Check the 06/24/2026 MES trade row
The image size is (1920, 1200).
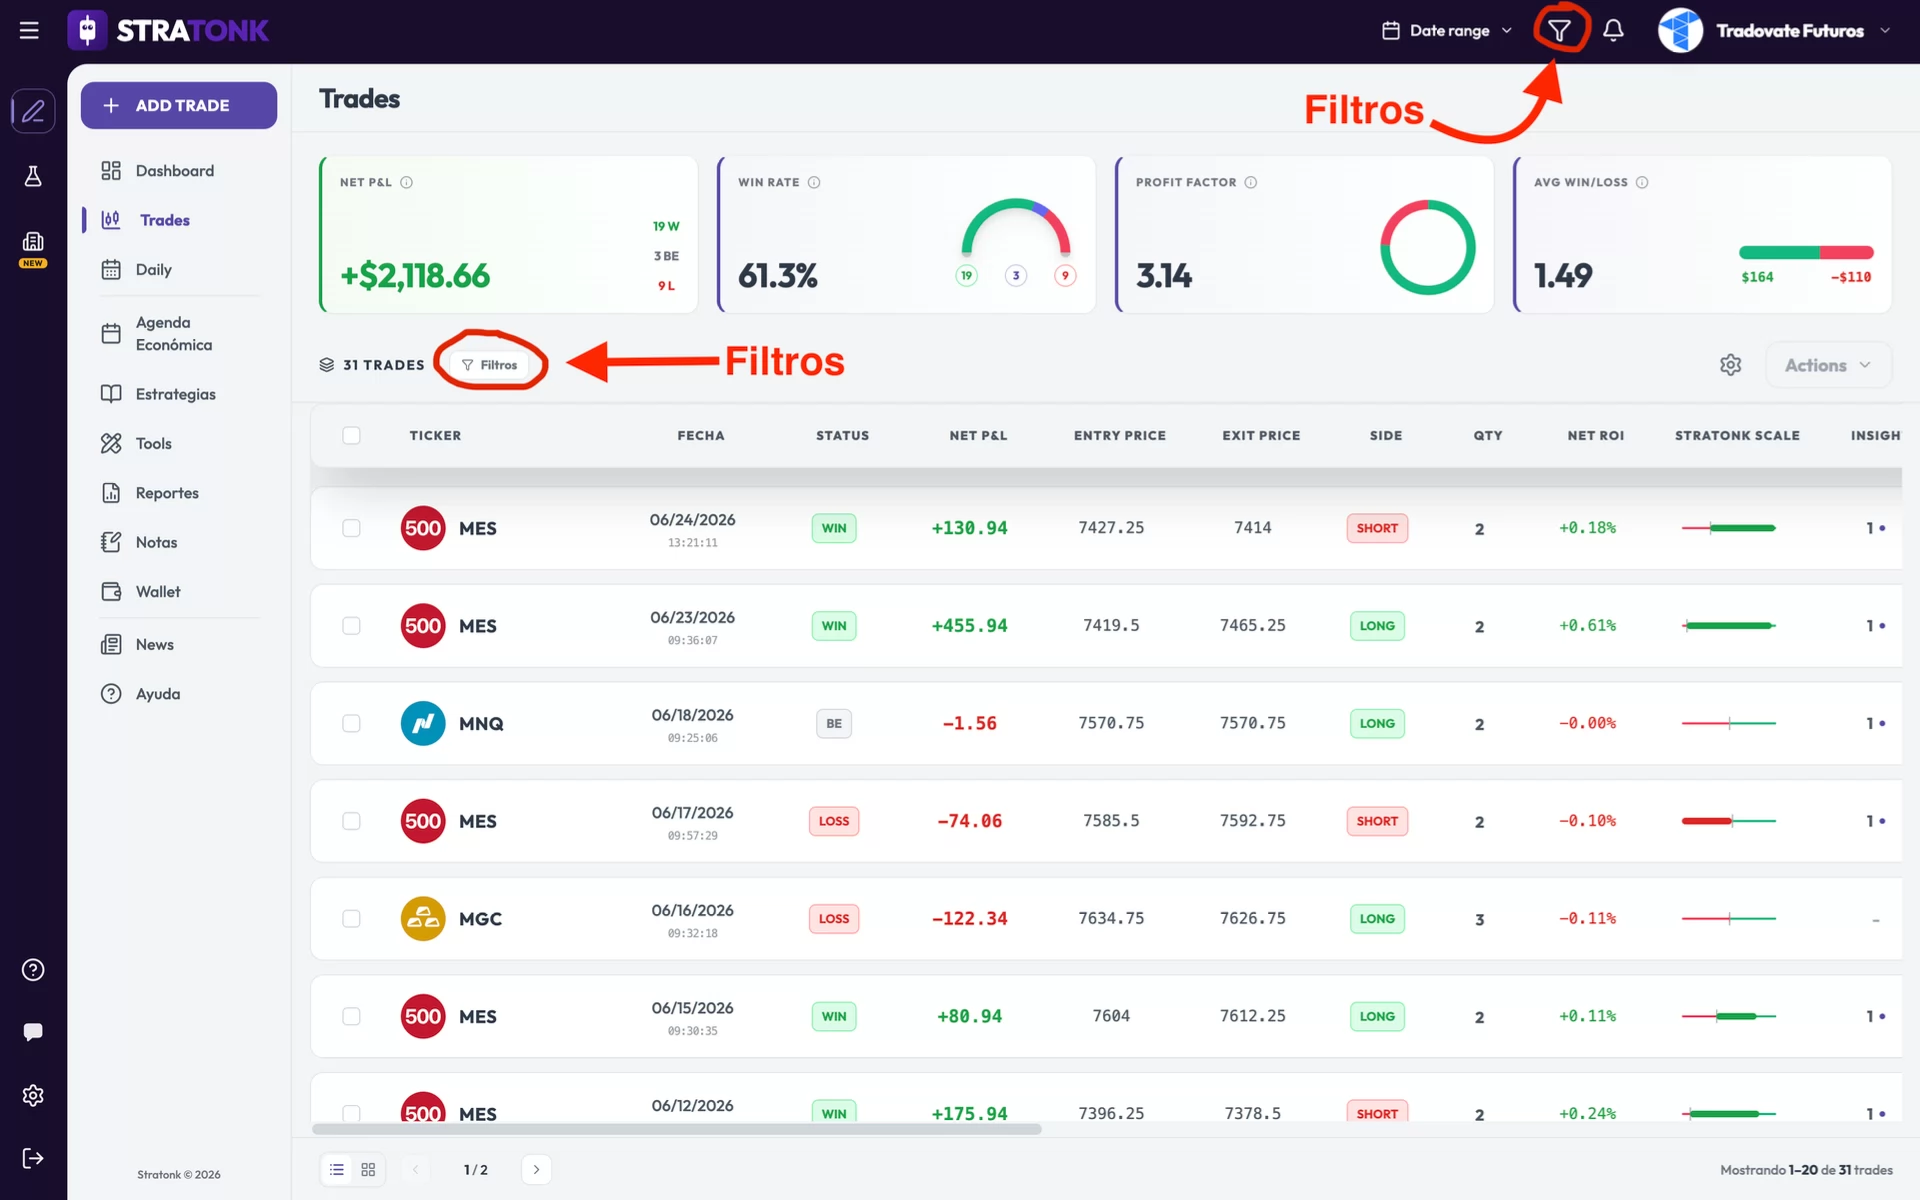point(351,528)
